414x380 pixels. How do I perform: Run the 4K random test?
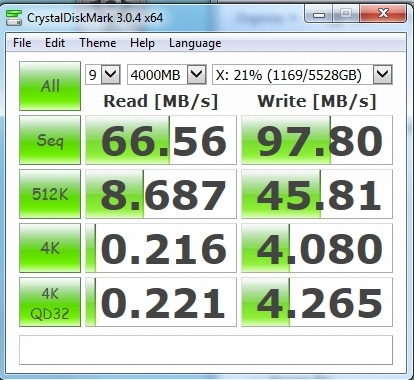[x=50, y=248]
